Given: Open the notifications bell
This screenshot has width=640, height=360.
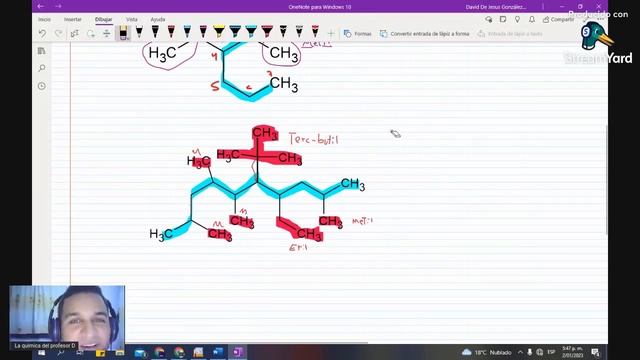Looking at the screenshot, I should (532, 19).
